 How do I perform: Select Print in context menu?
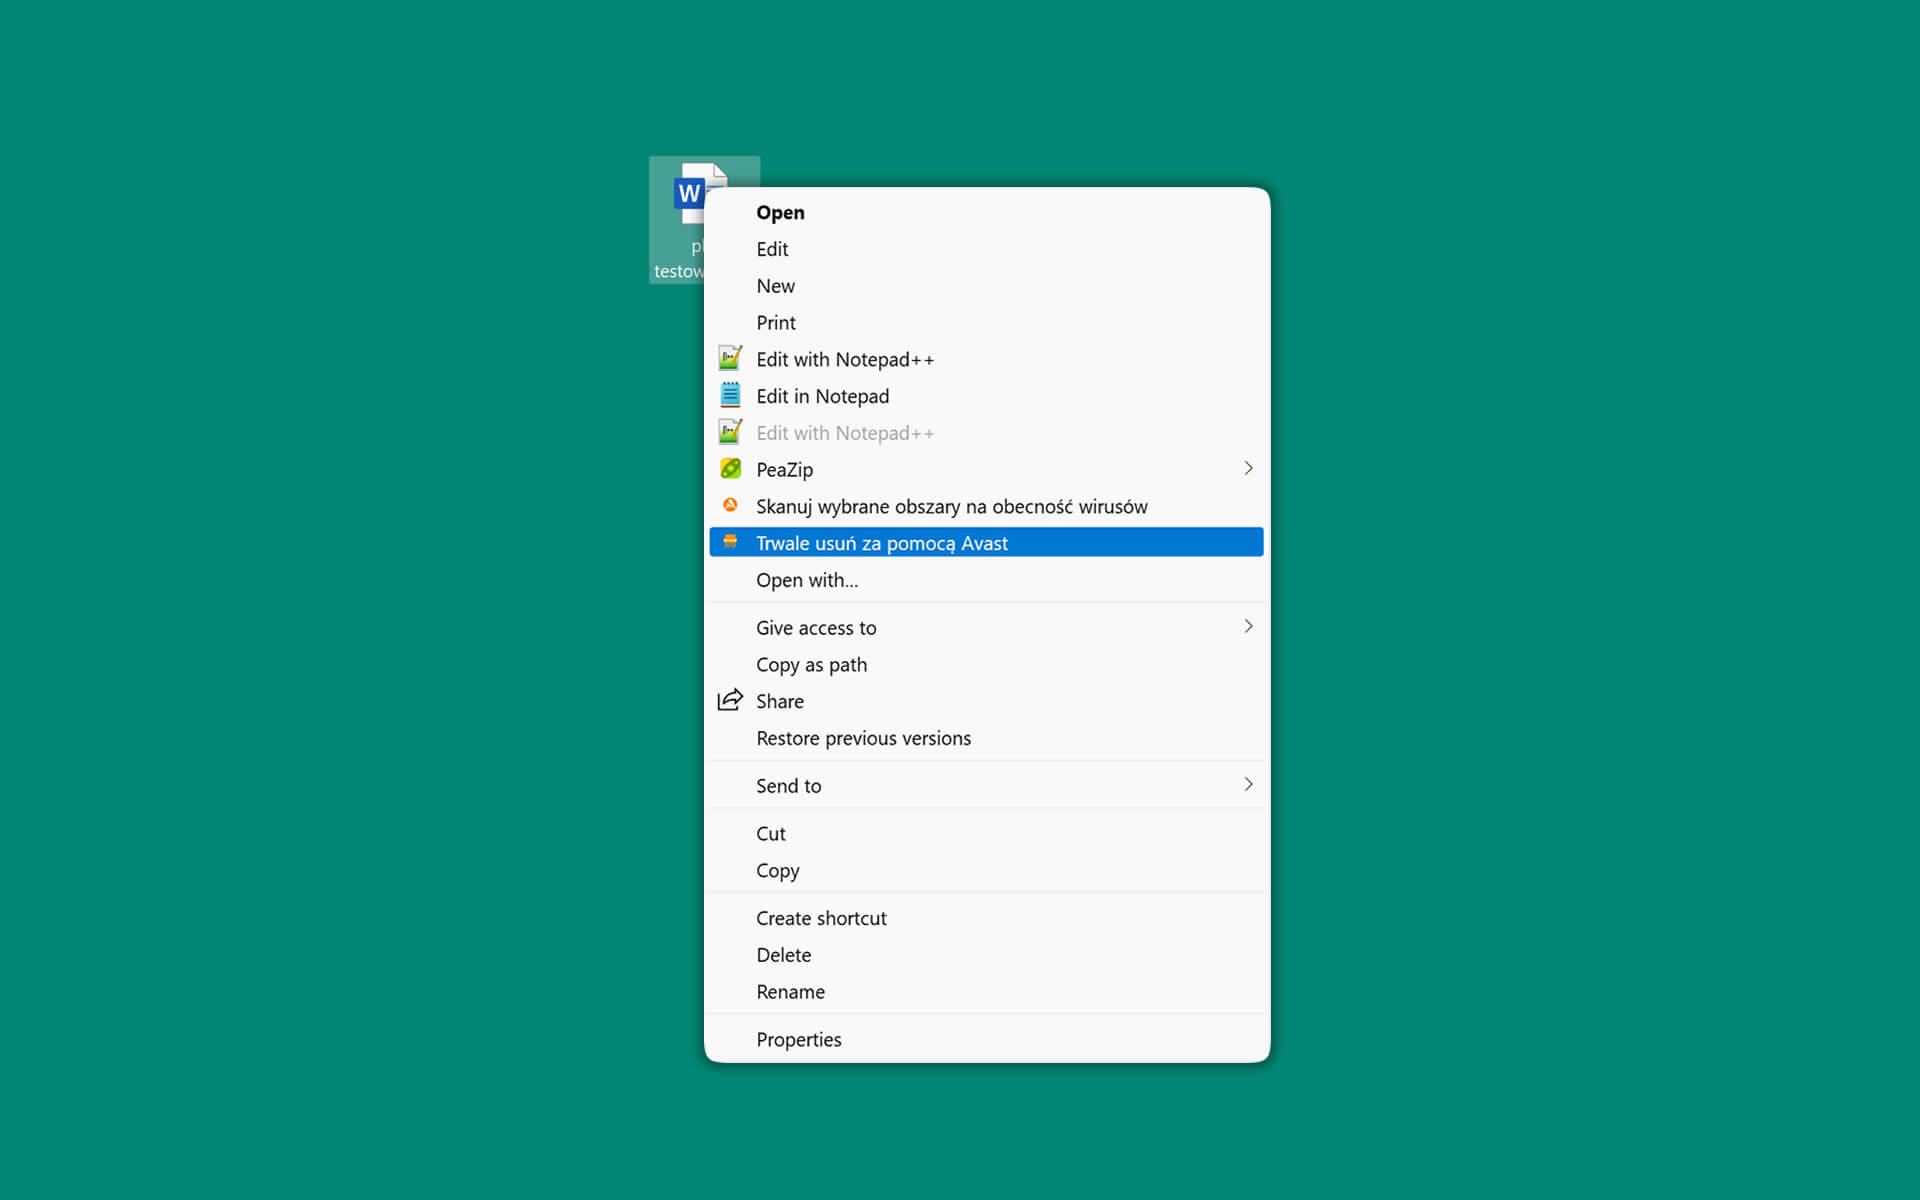[x=776, y=322]
